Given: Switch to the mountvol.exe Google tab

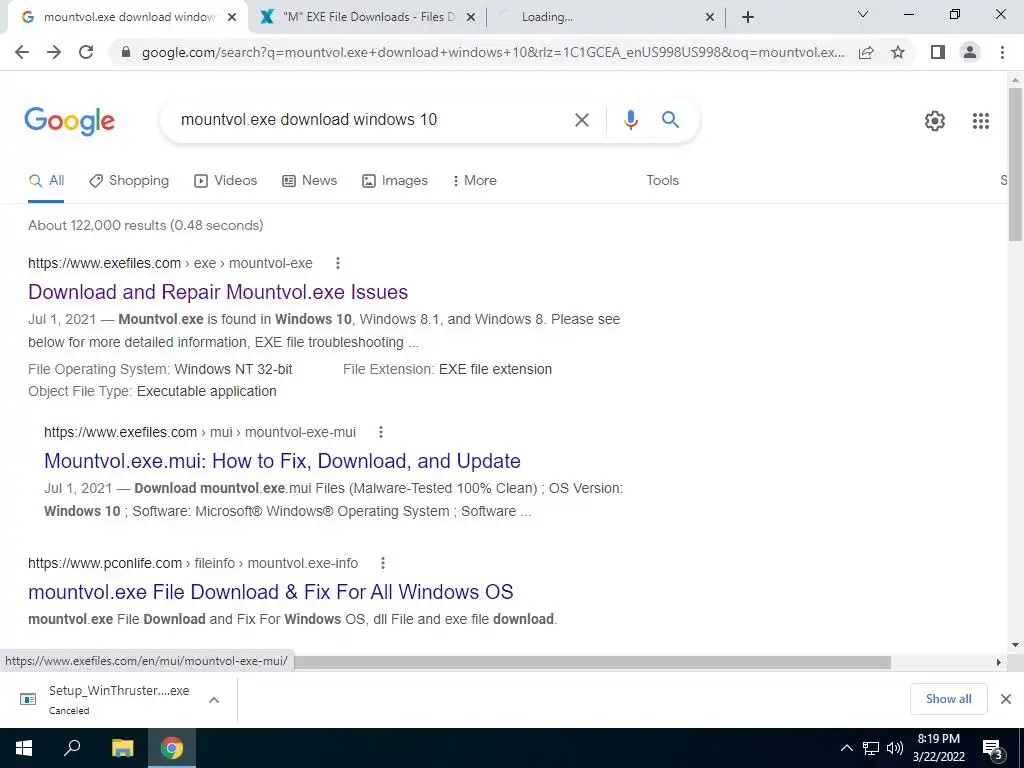Looking at the screenshot, I should [x=128, y=18].
